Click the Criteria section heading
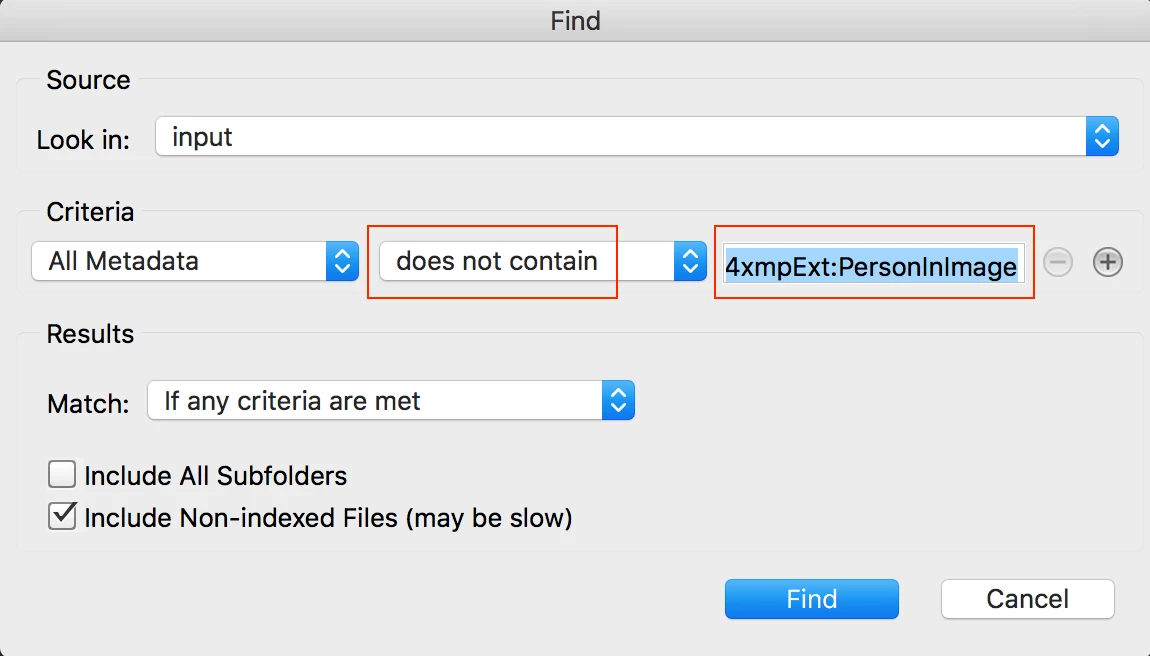This screenshot has height=656, width=1150. click(x=90, y=212)
